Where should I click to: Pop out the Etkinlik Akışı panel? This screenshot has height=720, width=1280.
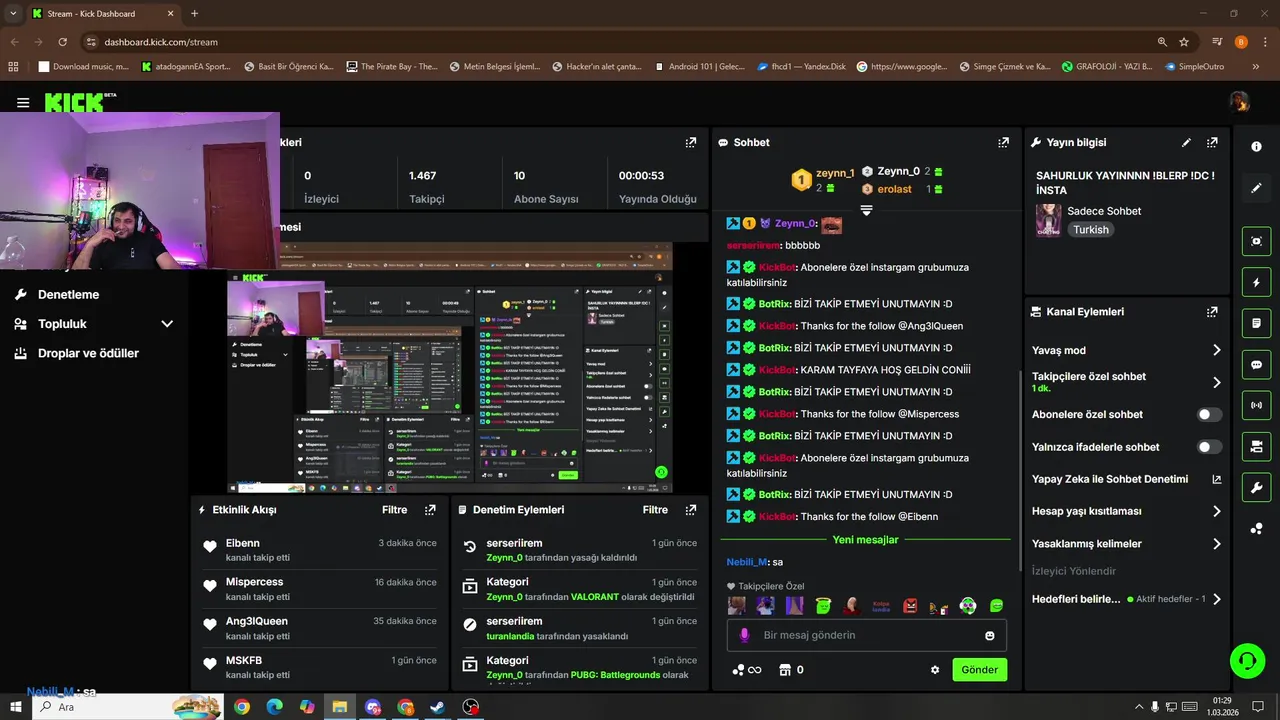[430, 510]
